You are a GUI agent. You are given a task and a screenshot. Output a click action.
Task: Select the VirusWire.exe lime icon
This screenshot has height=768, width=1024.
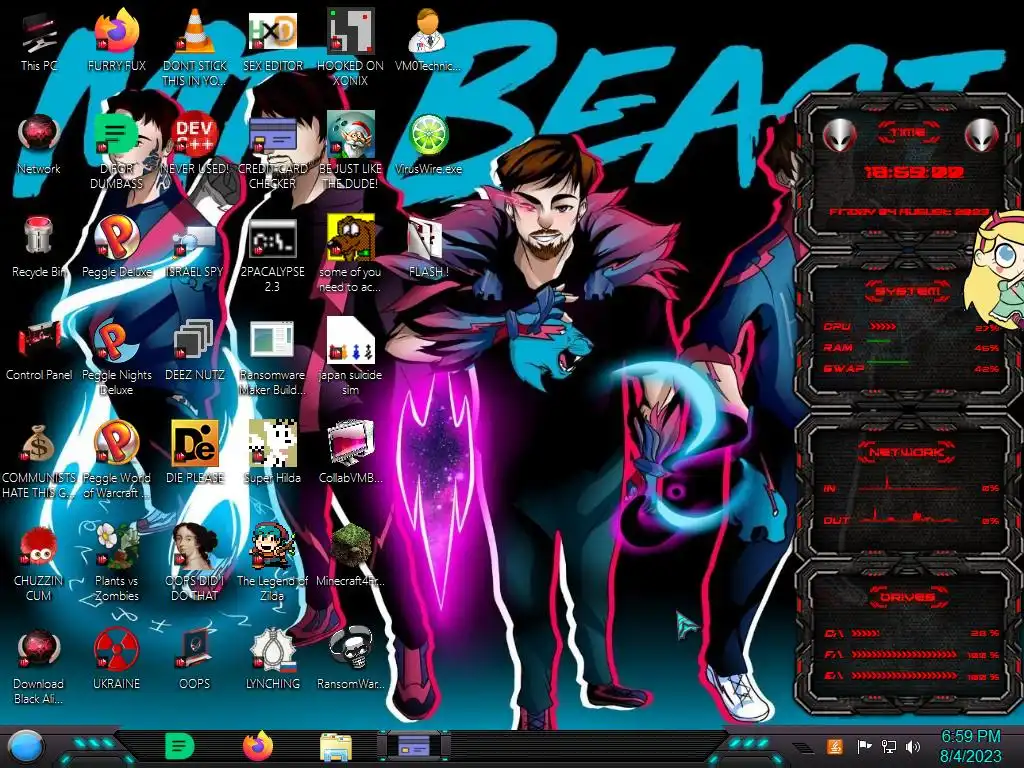(428, 145)
